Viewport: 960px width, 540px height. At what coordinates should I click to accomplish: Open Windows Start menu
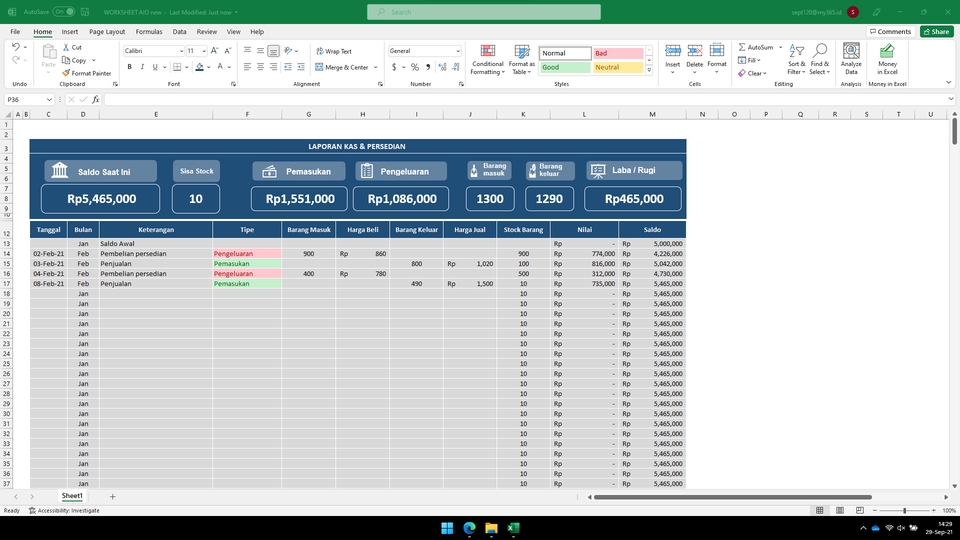pyautogui.click(x=447, y=528)
